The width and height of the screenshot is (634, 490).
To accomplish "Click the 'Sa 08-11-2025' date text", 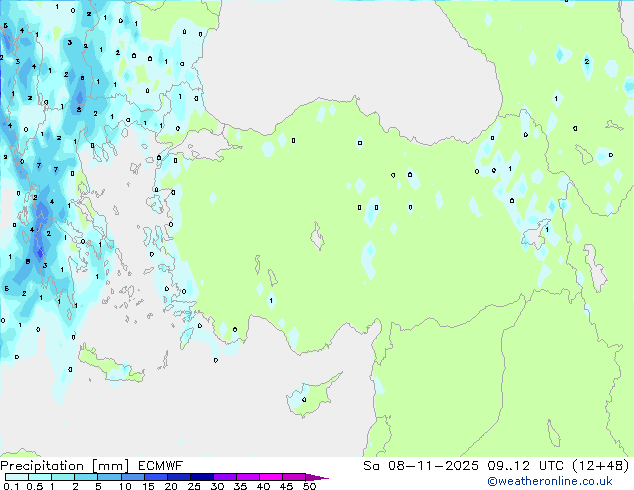I will tap(421, 466).
